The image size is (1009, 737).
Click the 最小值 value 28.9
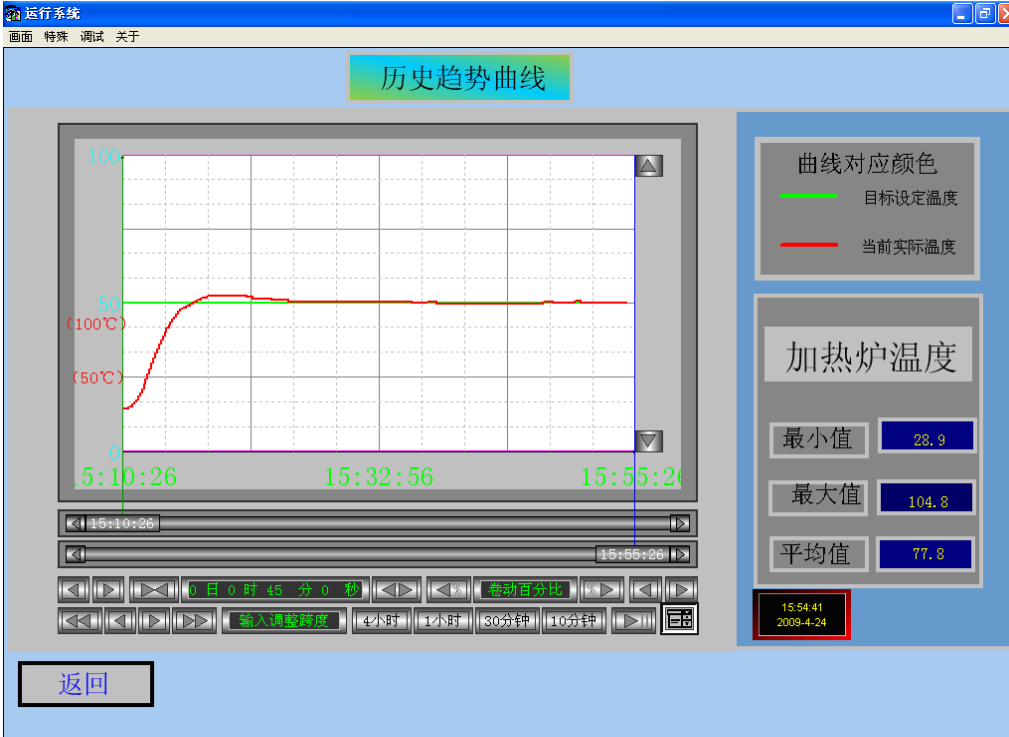927,436
